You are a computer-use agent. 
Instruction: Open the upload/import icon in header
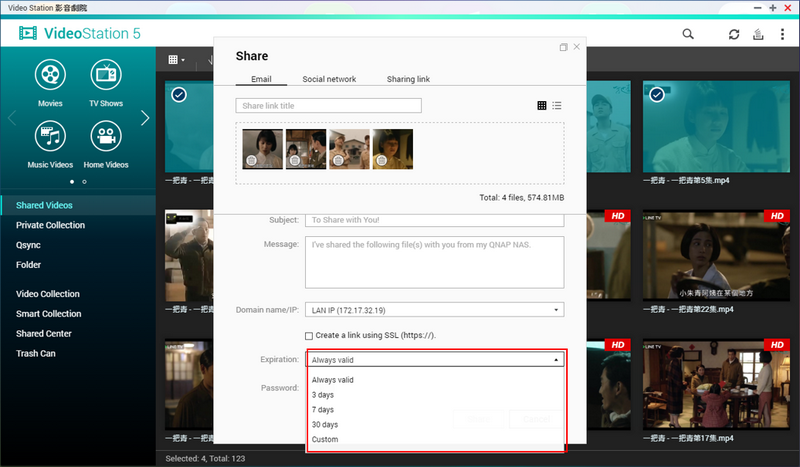758,34
